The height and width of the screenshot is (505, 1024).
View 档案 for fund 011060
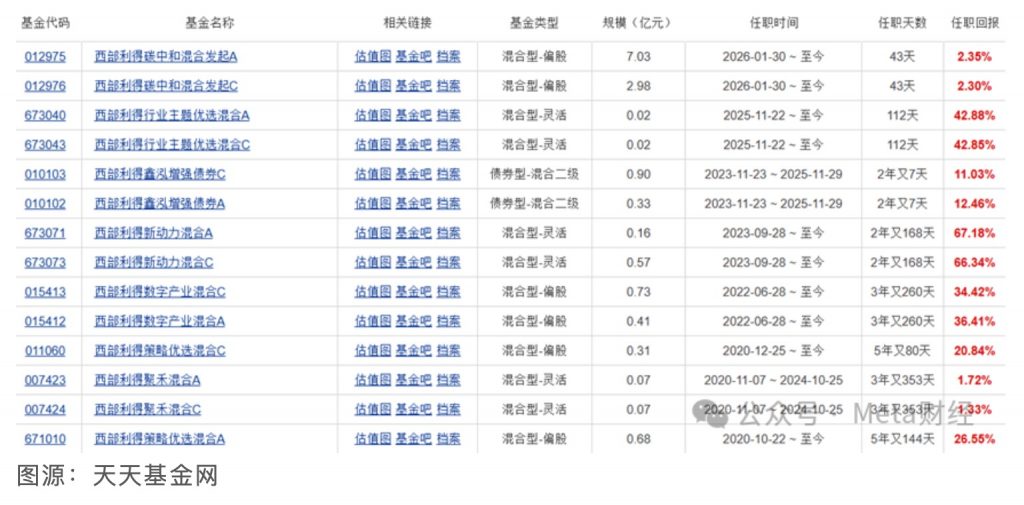click(x=448, y=351)
